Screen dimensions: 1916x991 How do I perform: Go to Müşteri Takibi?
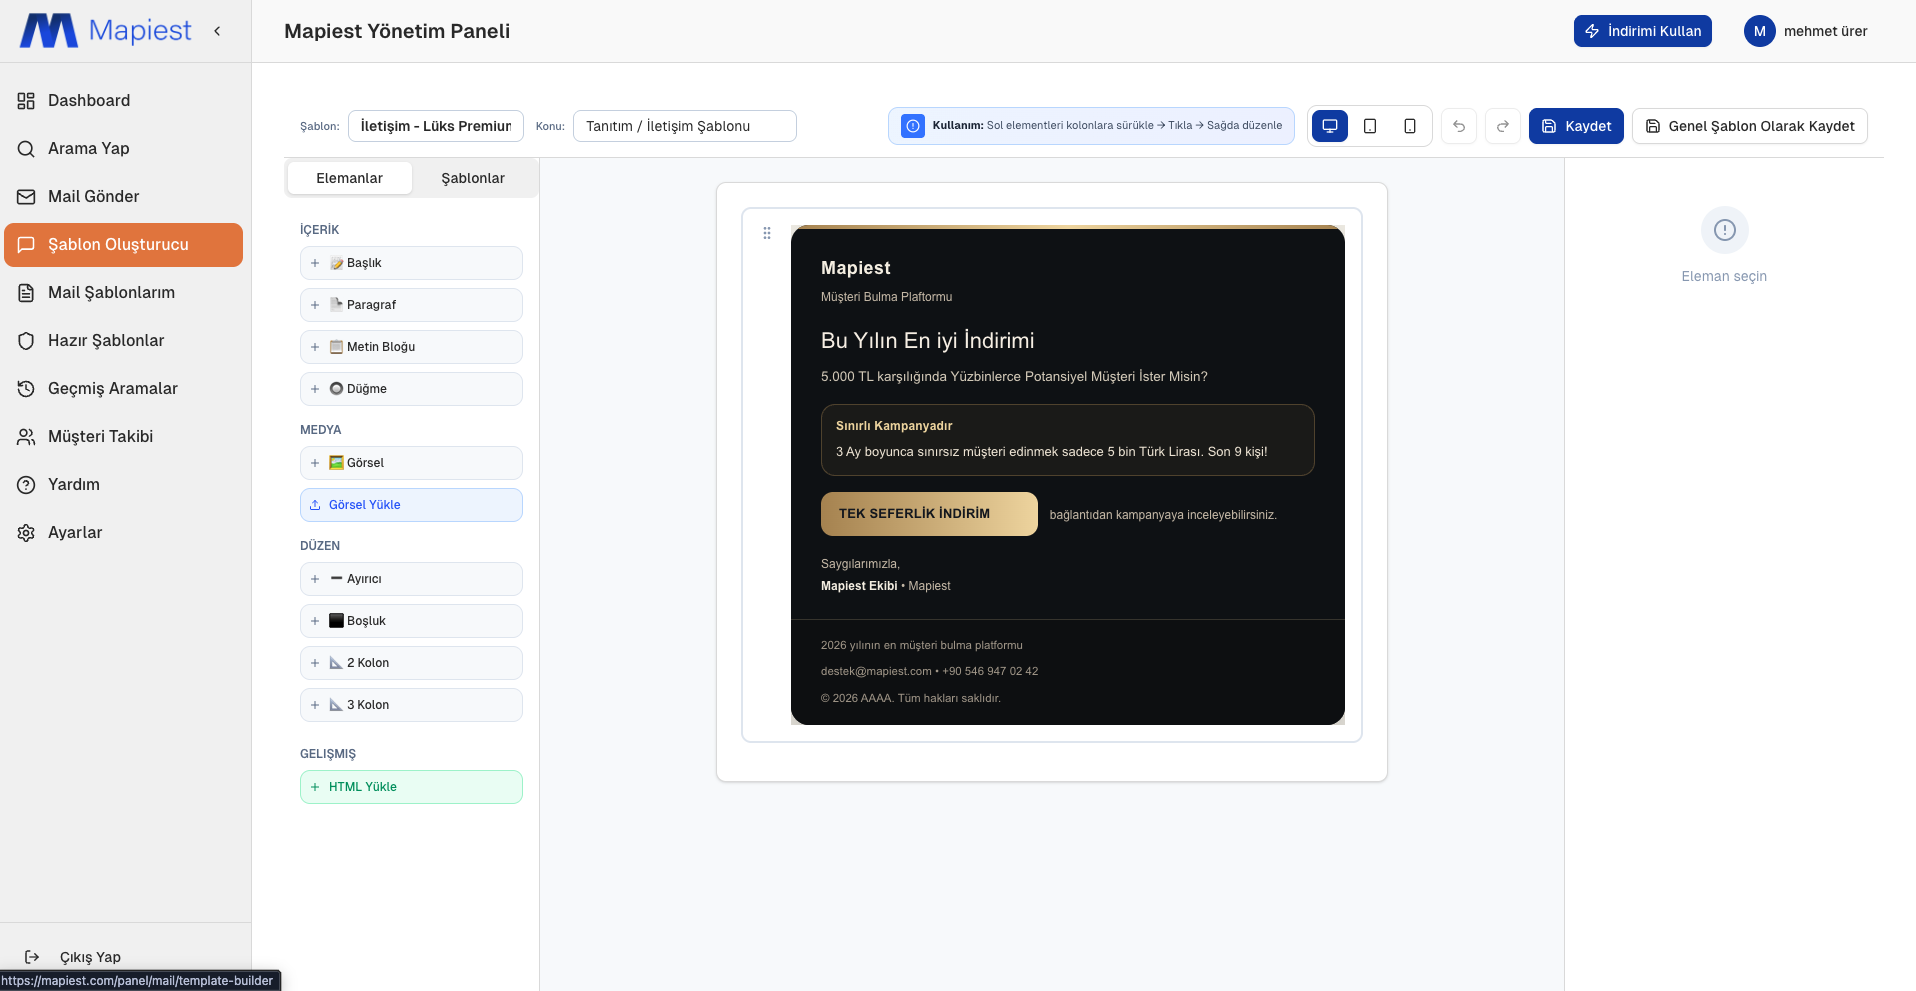pos(124,436)
